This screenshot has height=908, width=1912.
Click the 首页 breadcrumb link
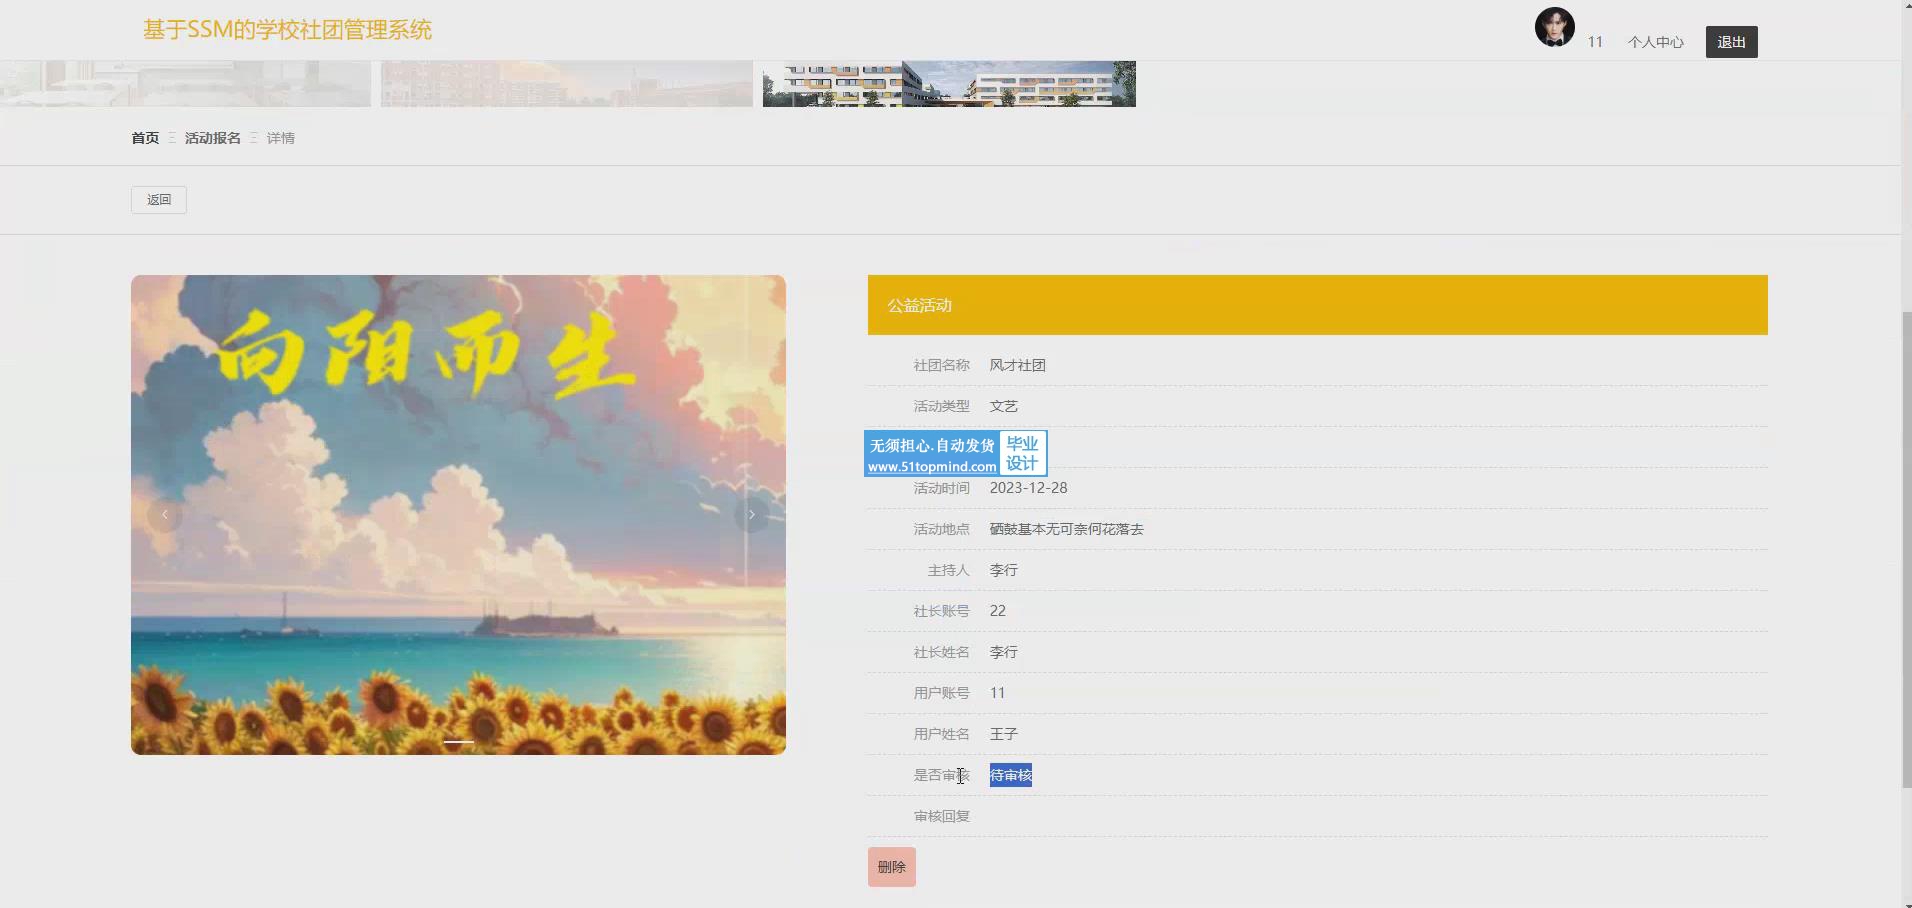[145, 138]
